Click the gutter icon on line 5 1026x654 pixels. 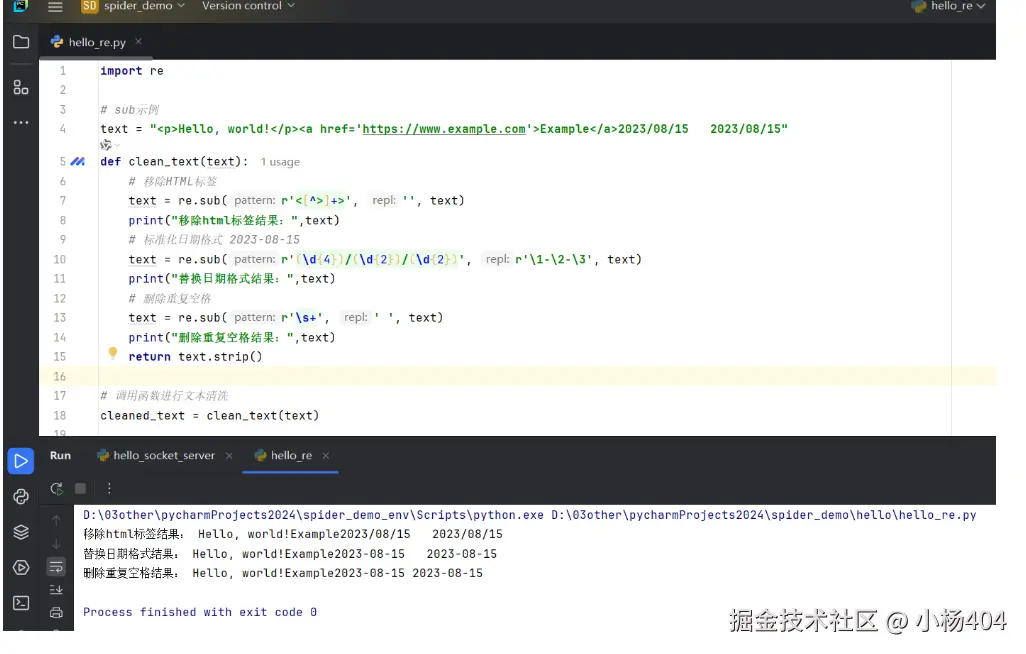[x=78, y=161]
